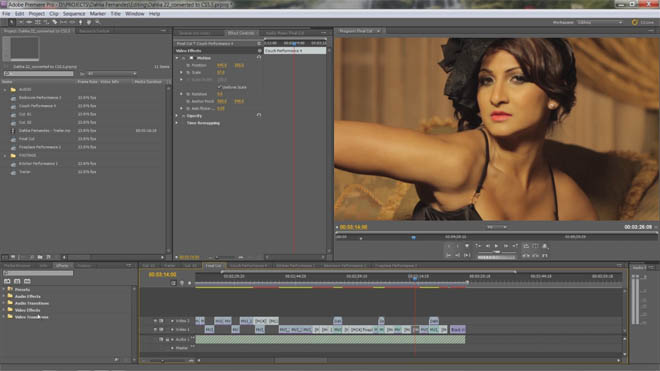Play the program monitor video
The height and width of the screenshot is (371, 660).
(497, 246)
